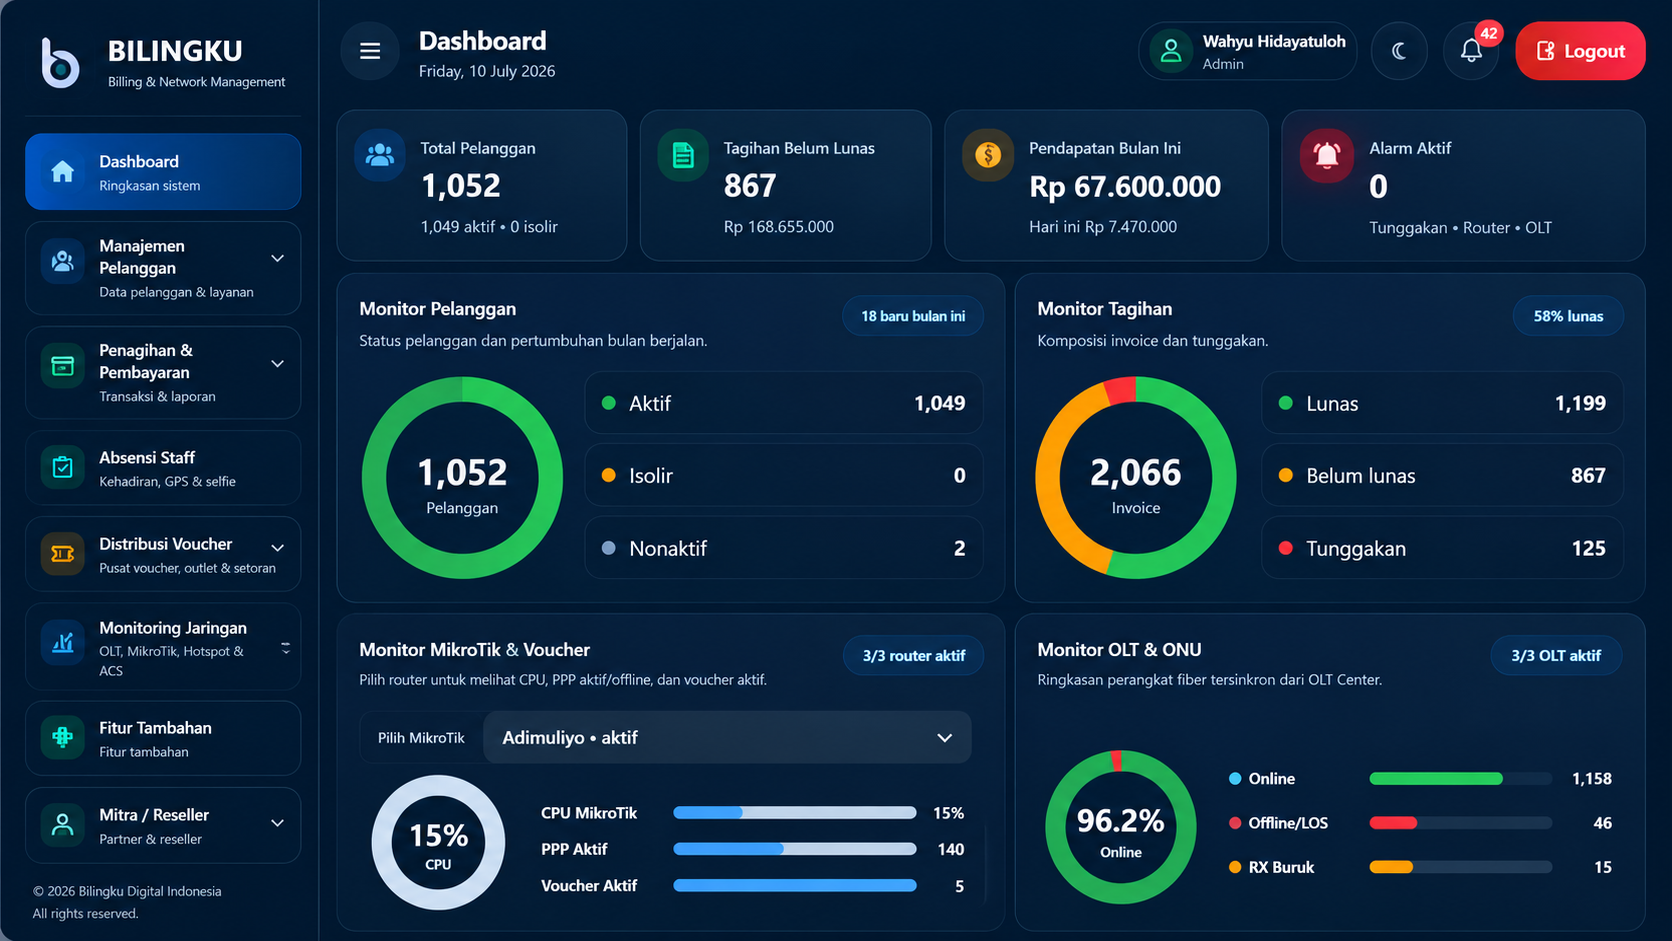Click the 2,066 Invoice donut chart

(x=1136, y=478)
